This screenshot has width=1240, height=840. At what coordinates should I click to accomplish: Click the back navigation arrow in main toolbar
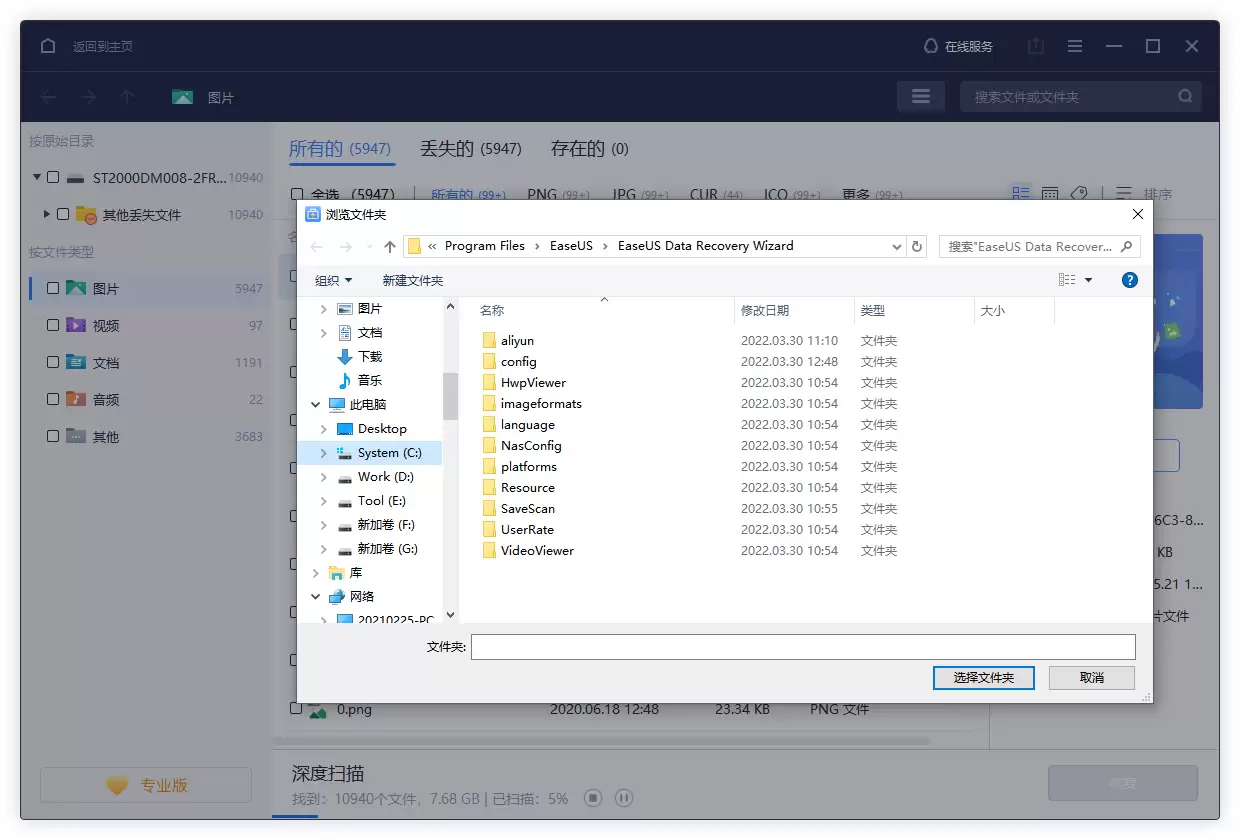(x=49, y=96)
